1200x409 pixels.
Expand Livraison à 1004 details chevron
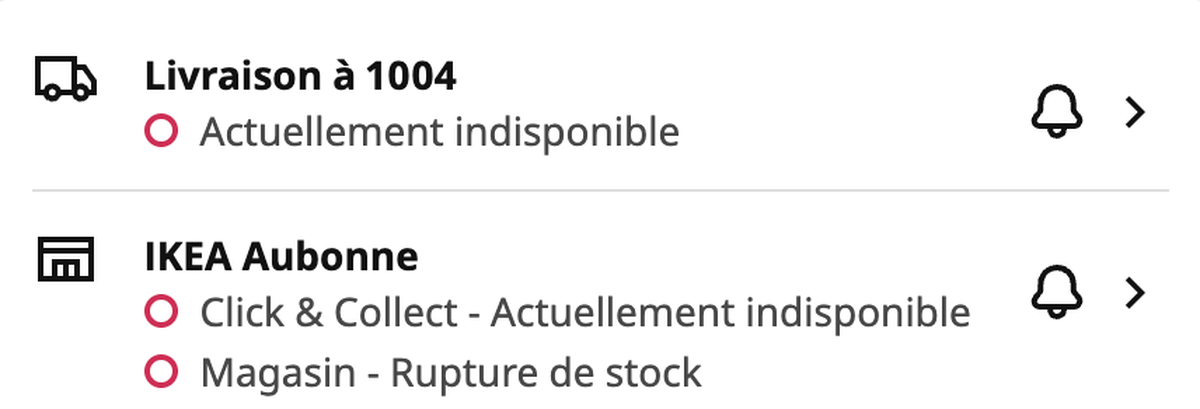1134,113
